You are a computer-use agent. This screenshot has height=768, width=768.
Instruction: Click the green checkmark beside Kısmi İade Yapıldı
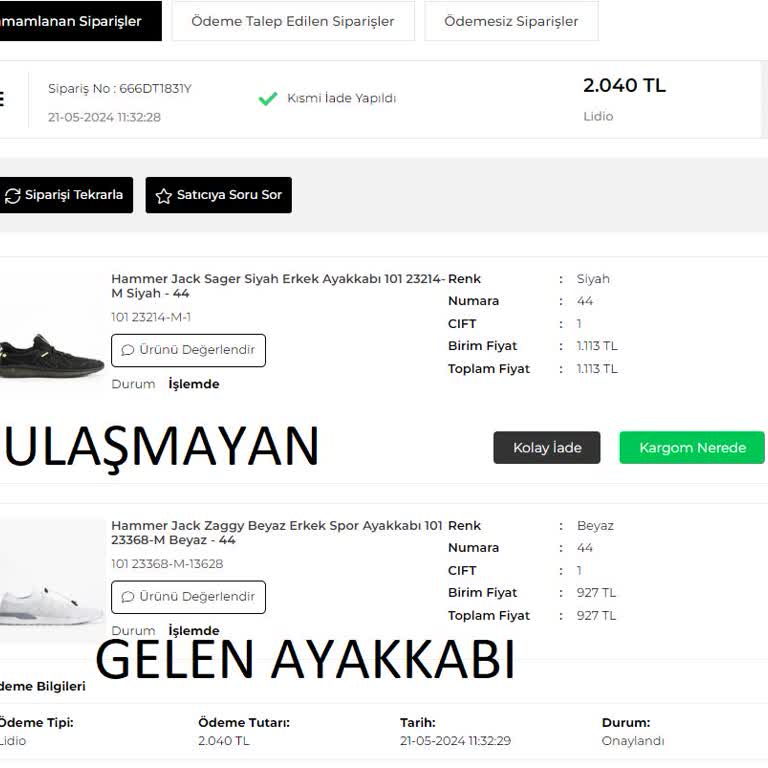267,99
